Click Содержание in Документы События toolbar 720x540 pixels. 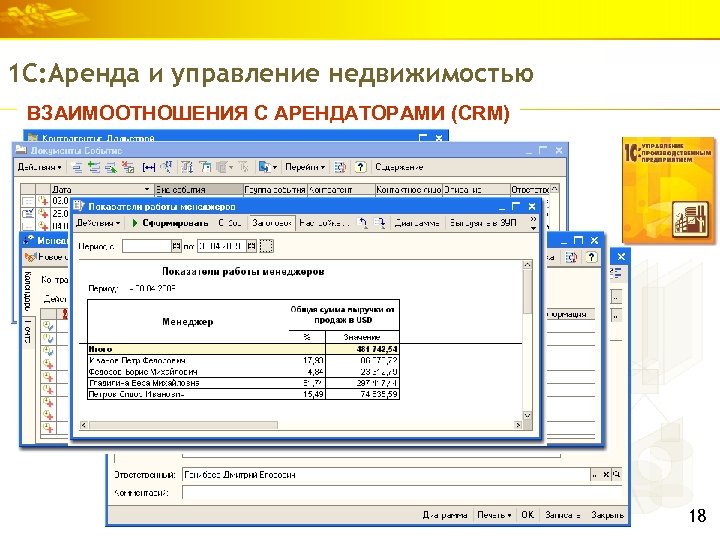[399, 168]
